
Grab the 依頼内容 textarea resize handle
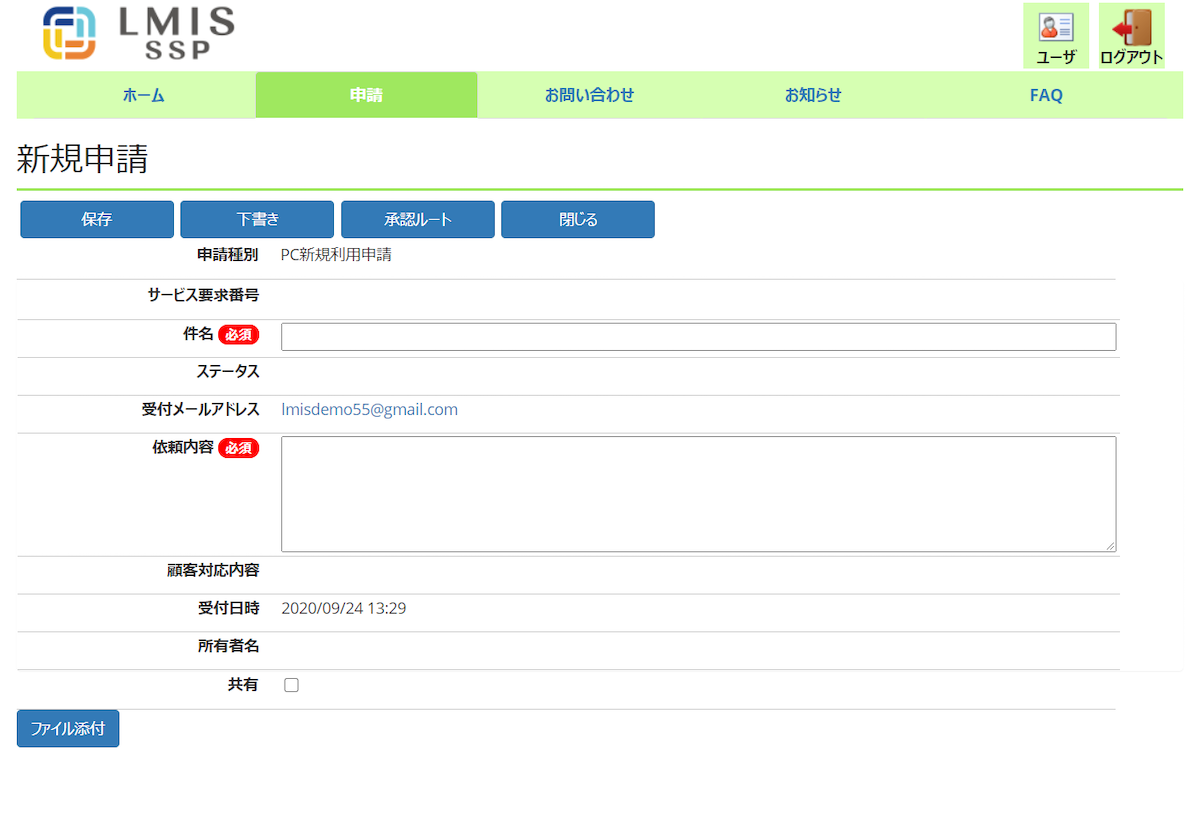[x=1109, y=545]
